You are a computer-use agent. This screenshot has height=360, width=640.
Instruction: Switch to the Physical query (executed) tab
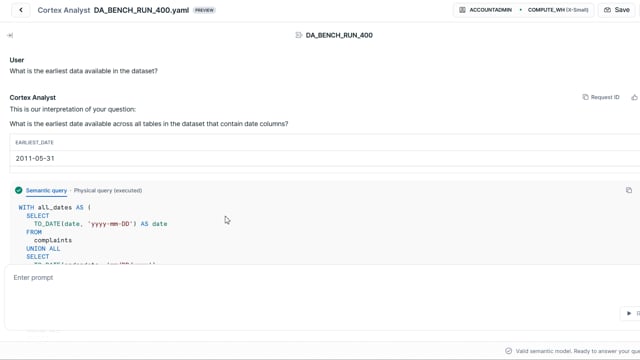[108, 190]
